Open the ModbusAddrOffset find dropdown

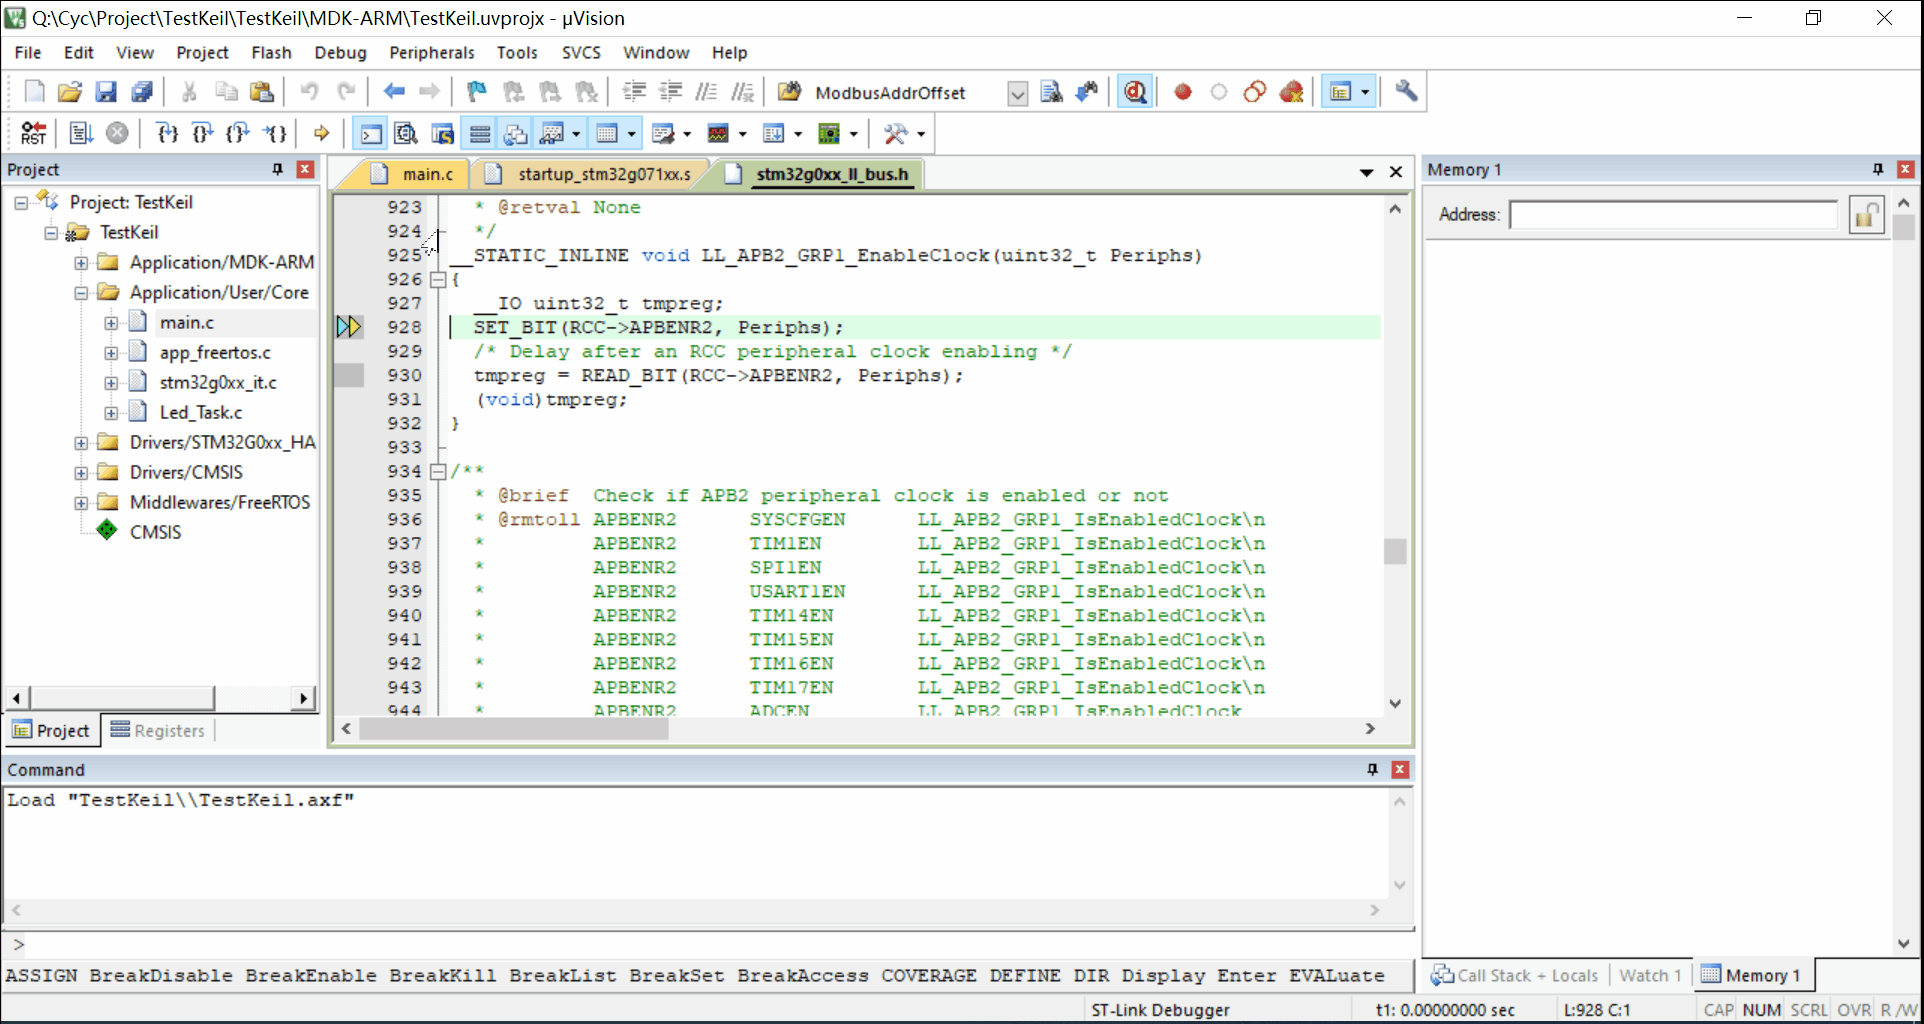[x=1017, y=93]
